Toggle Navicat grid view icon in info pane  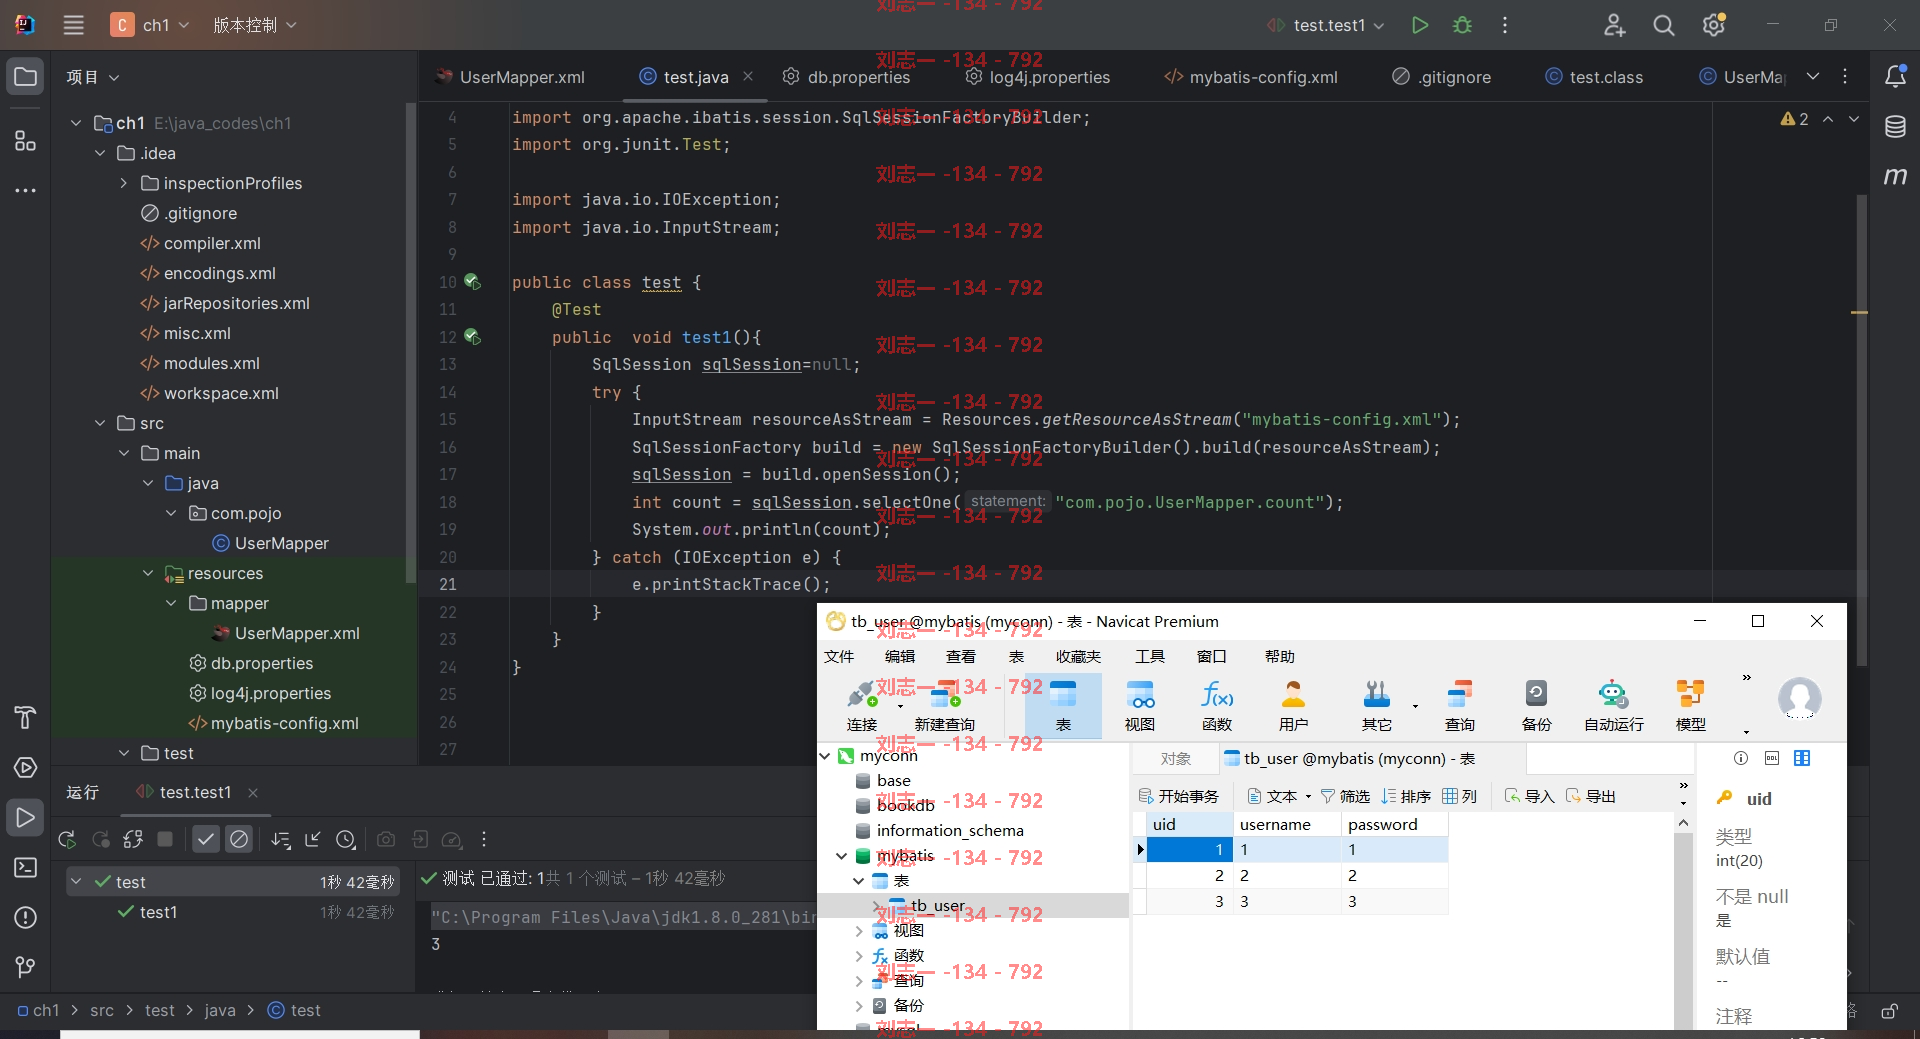tap(1802, 758)
